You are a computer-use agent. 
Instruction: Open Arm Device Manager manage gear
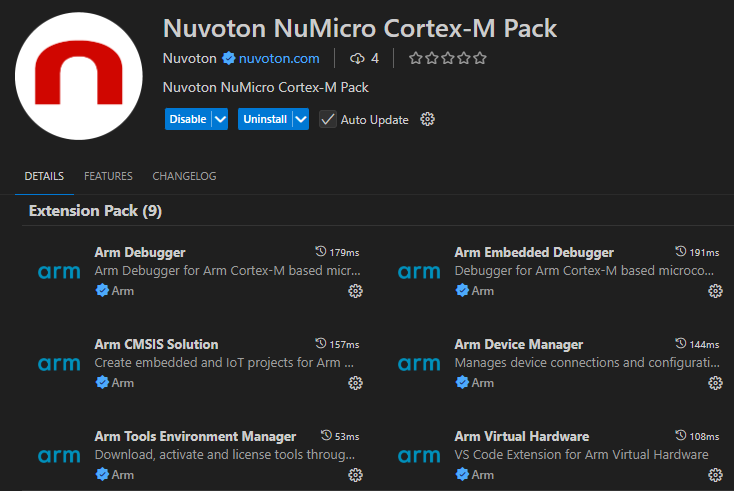click(715, 383)
